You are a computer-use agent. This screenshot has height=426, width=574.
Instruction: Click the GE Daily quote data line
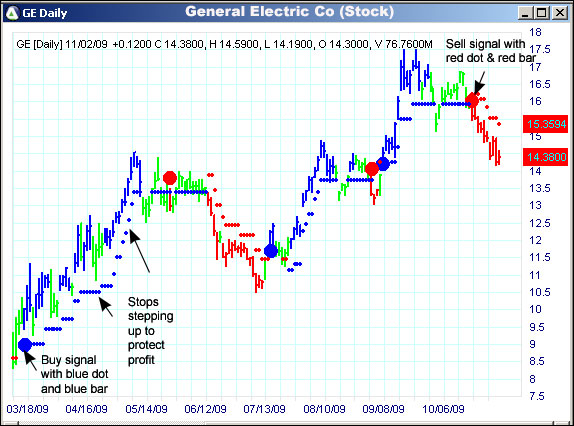point(224,45)
